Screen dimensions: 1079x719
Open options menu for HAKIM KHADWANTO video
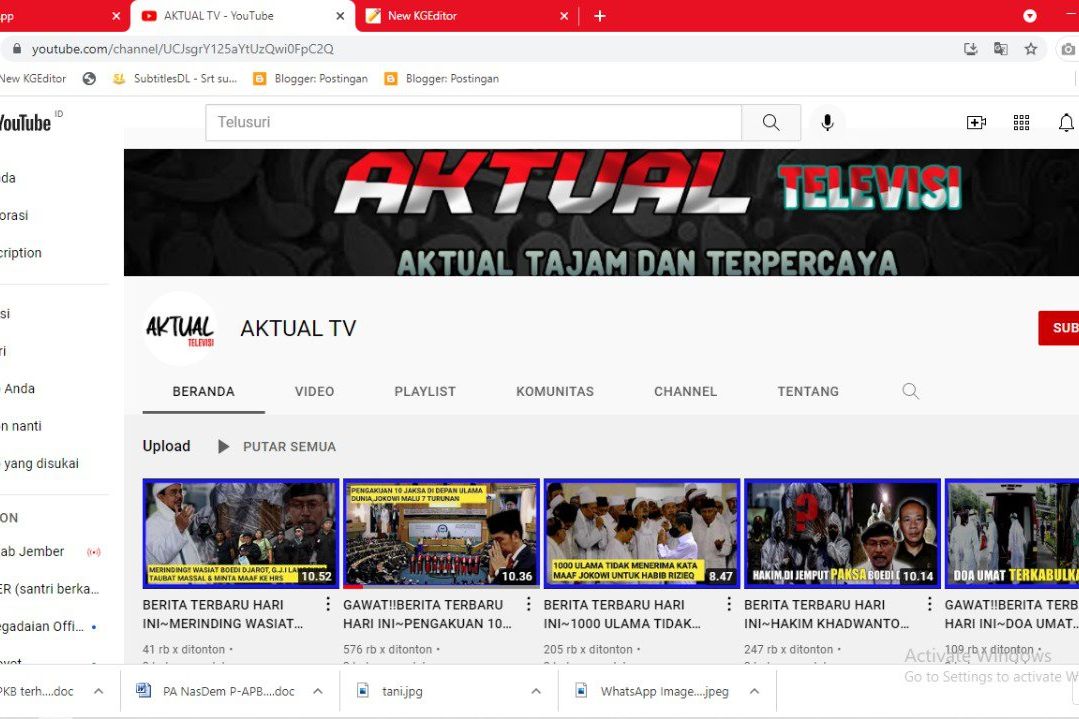point(929,604)
